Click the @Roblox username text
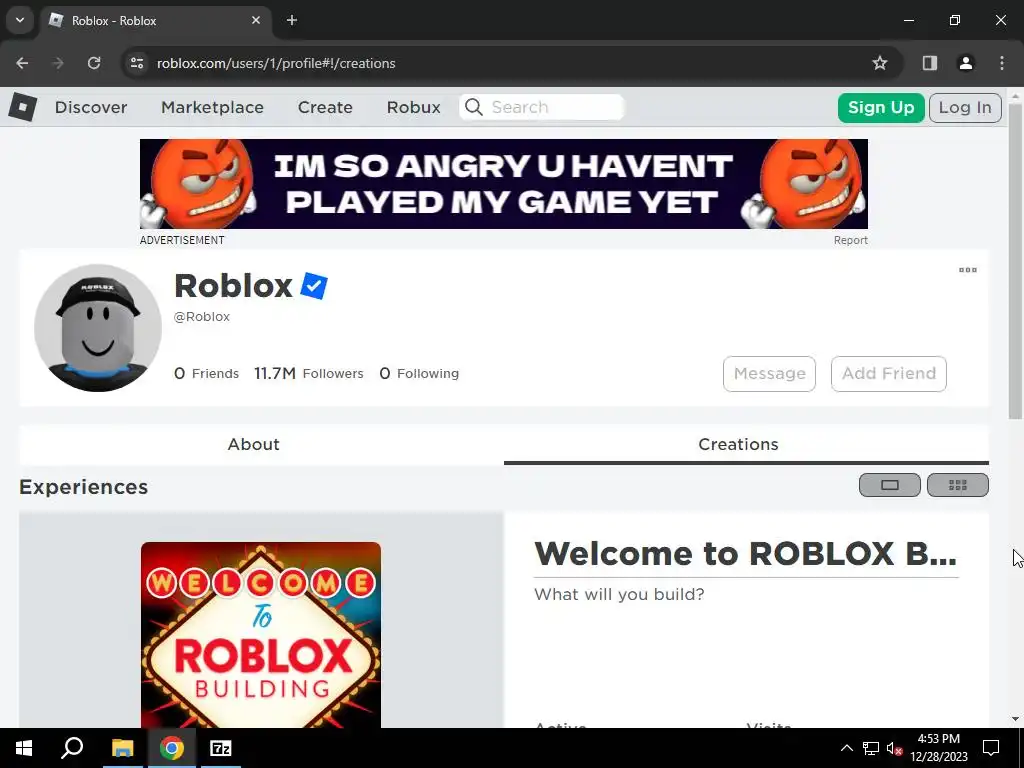 coord(202,317)
